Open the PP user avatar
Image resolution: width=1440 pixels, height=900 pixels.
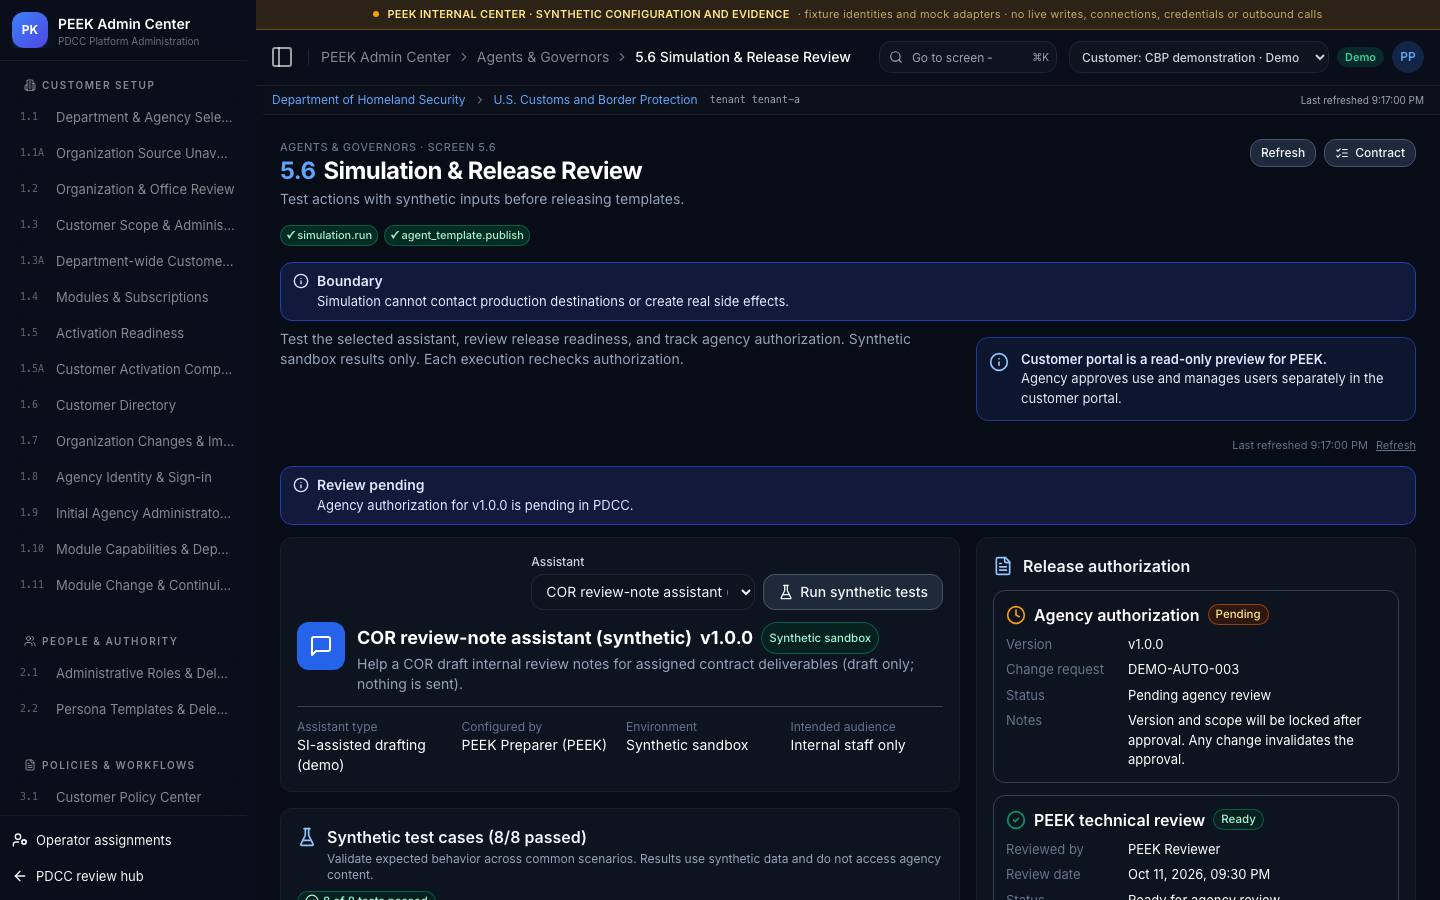tap(1407, 57)
